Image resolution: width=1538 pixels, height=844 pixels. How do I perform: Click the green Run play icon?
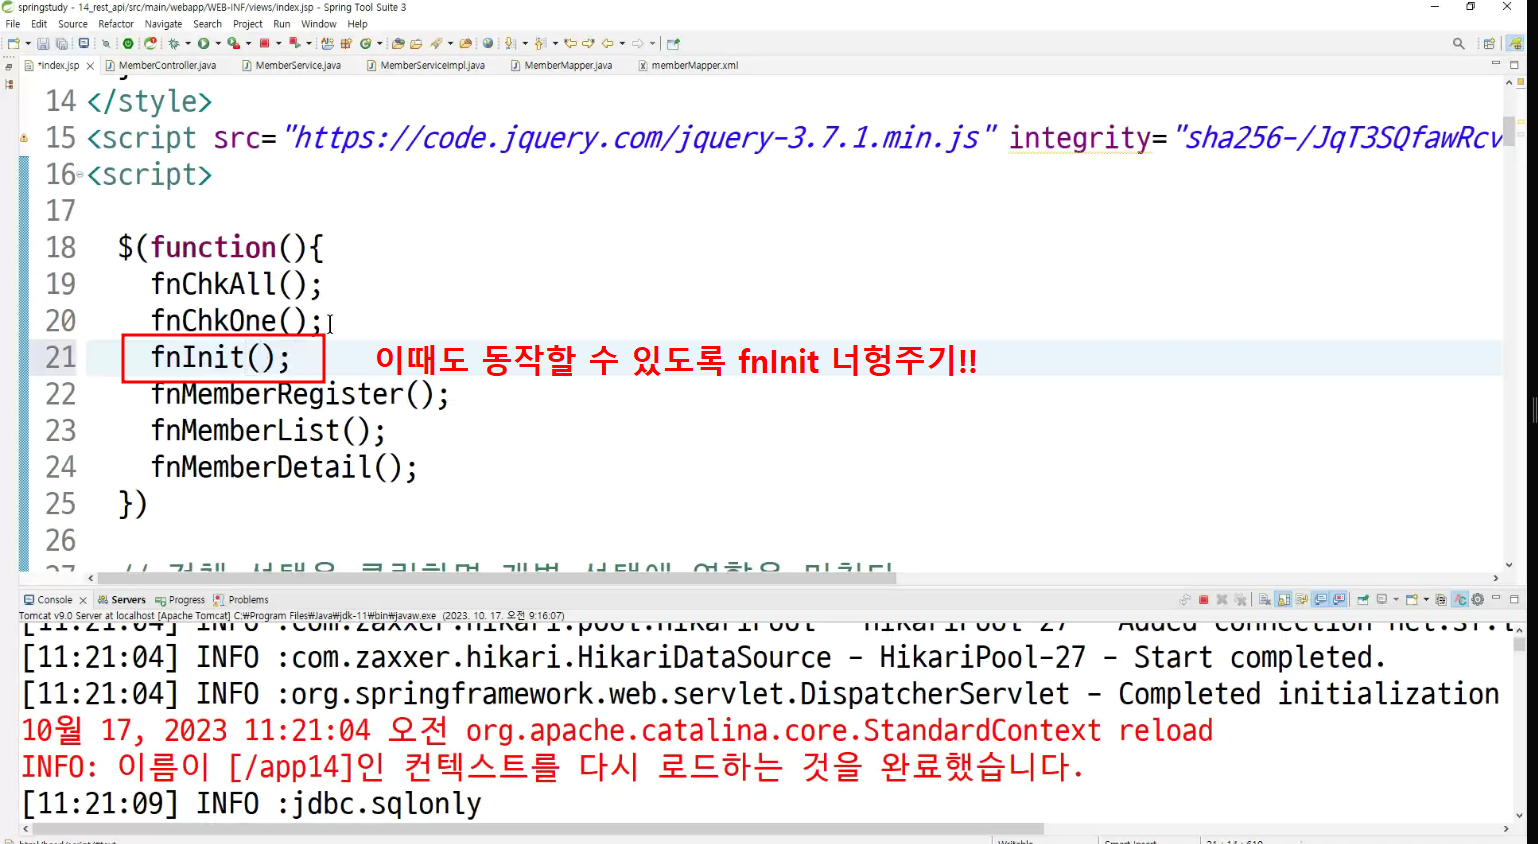(x=203, y=44)
